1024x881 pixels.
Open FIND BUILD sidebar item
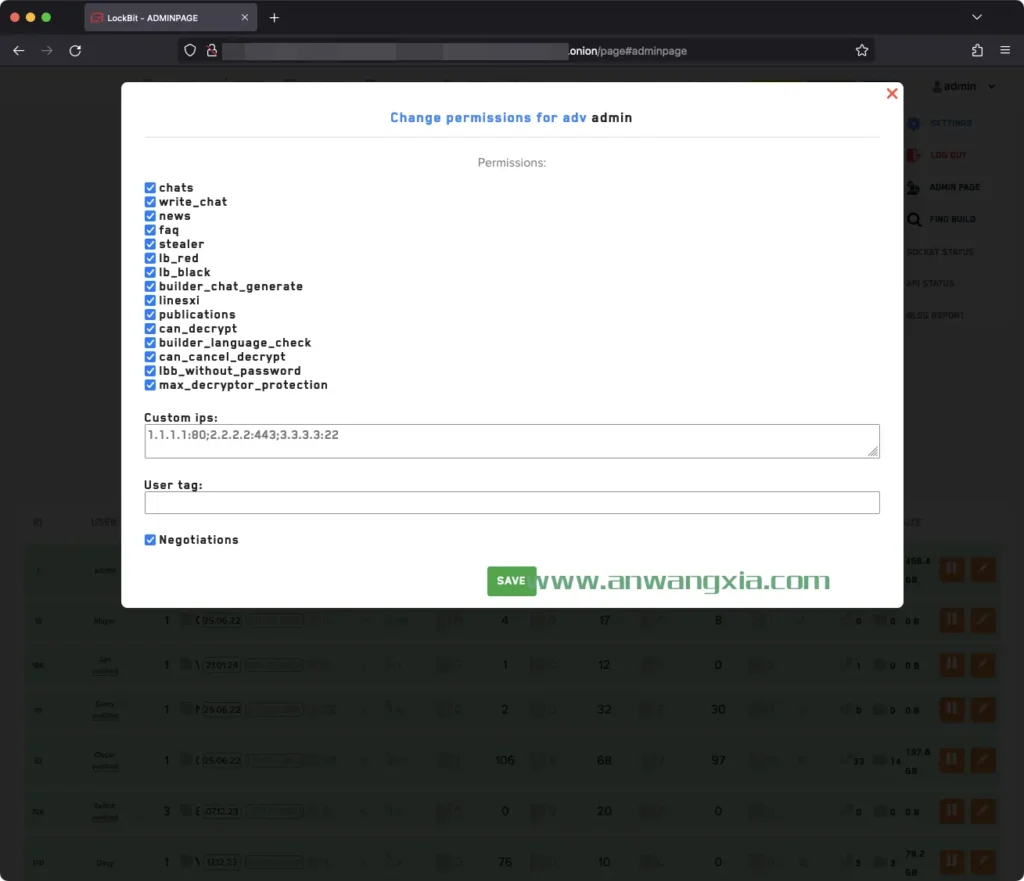(x=952, y=219)
